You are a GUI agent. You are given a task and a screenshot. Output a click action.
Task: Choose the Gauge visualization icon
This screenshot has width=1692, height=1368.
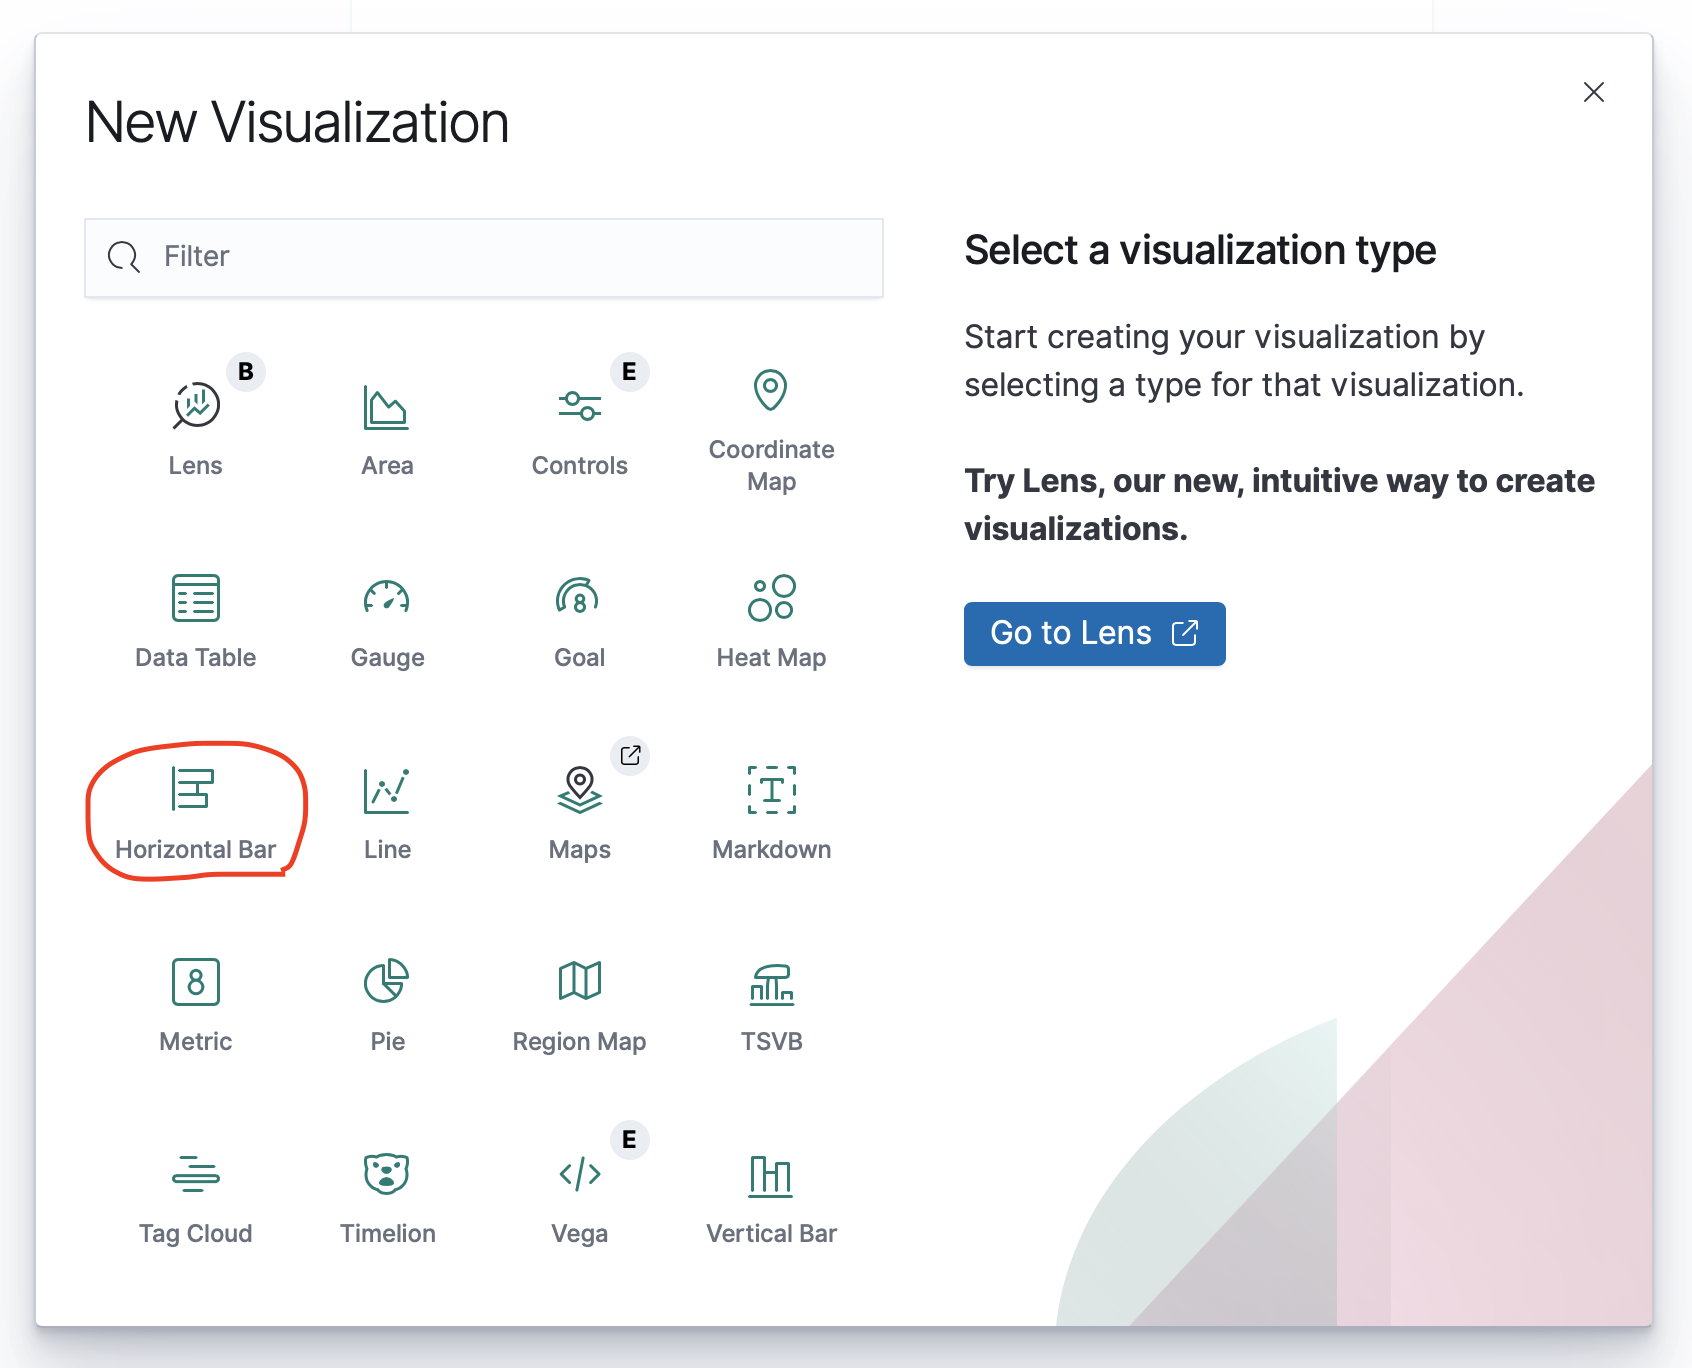pyautogui.click(x=387, y=596)
